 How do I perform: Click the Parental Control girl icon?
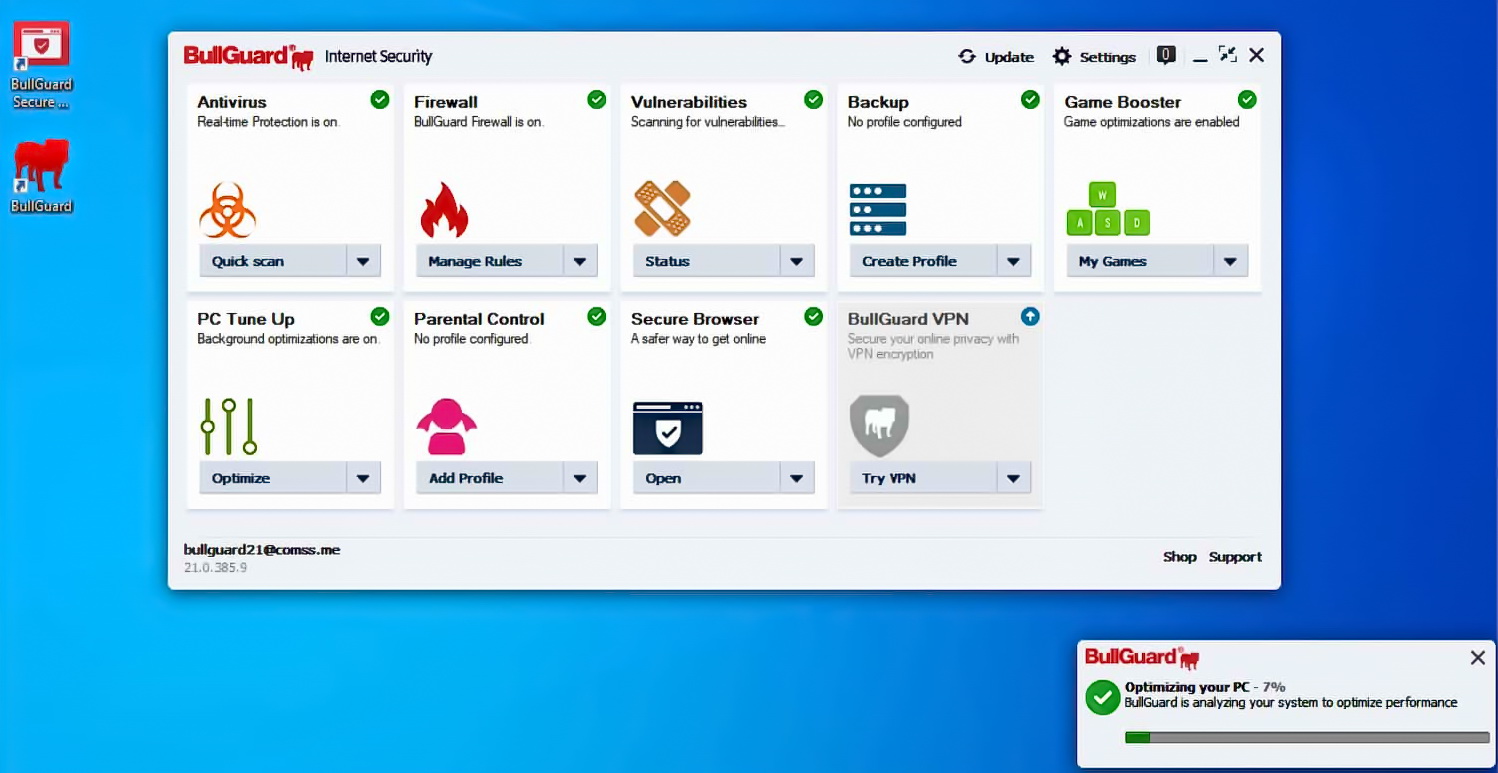coord(446,426)
